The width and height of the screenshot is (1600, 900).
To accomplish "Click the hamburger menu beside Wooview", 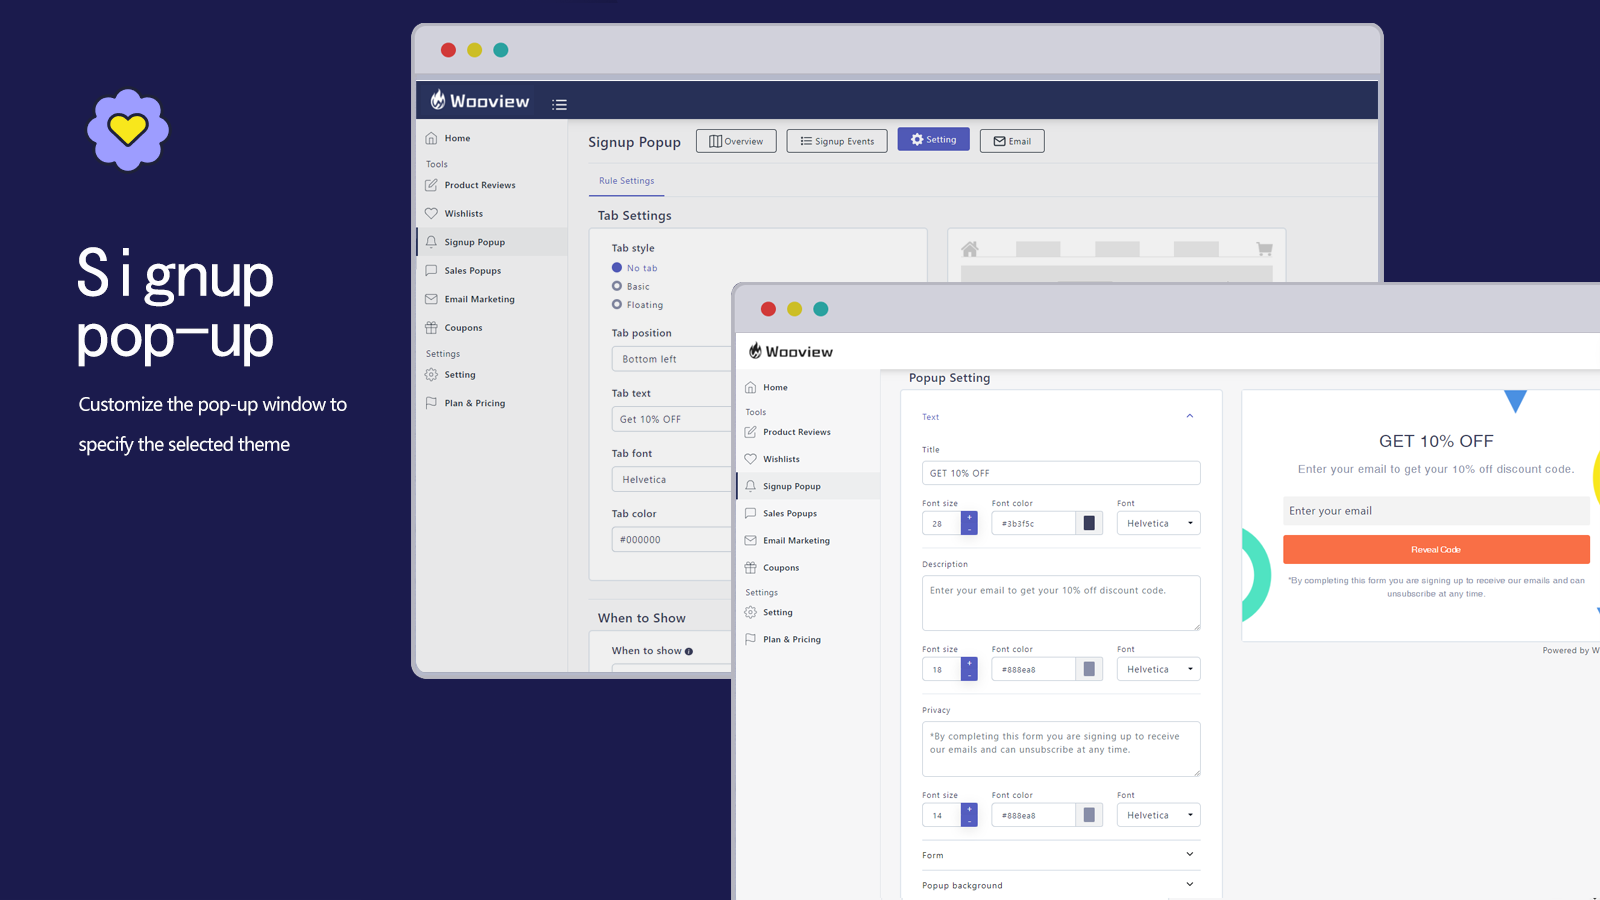I will [559, 104].
